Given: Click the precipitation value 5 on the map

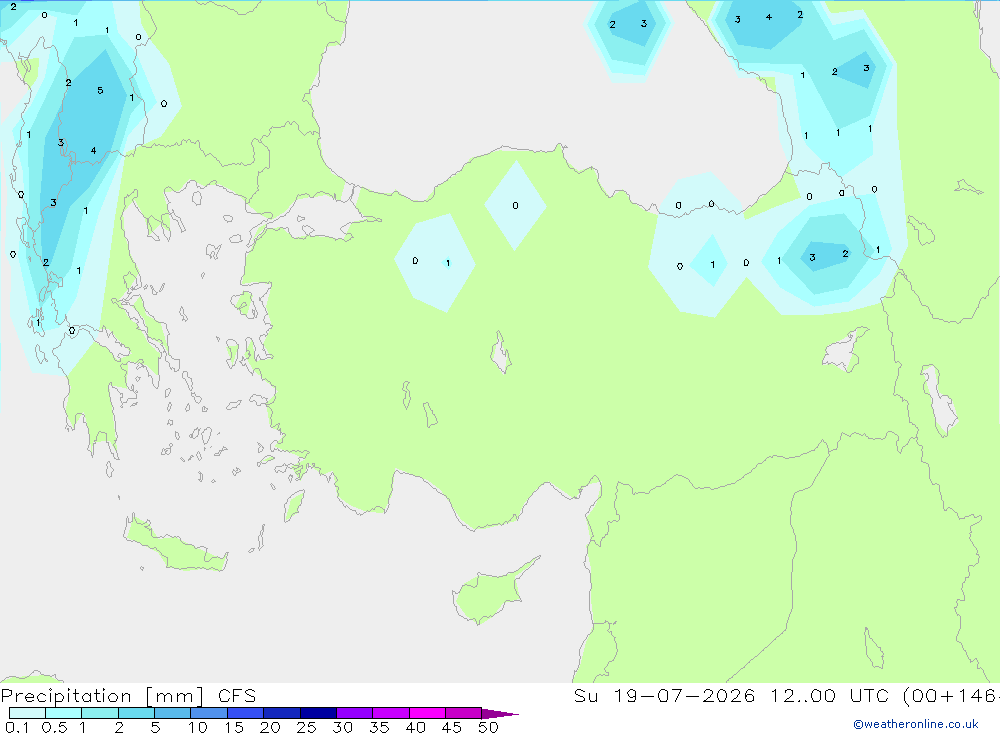Looking at the screenshot, I should click(100, 91).
